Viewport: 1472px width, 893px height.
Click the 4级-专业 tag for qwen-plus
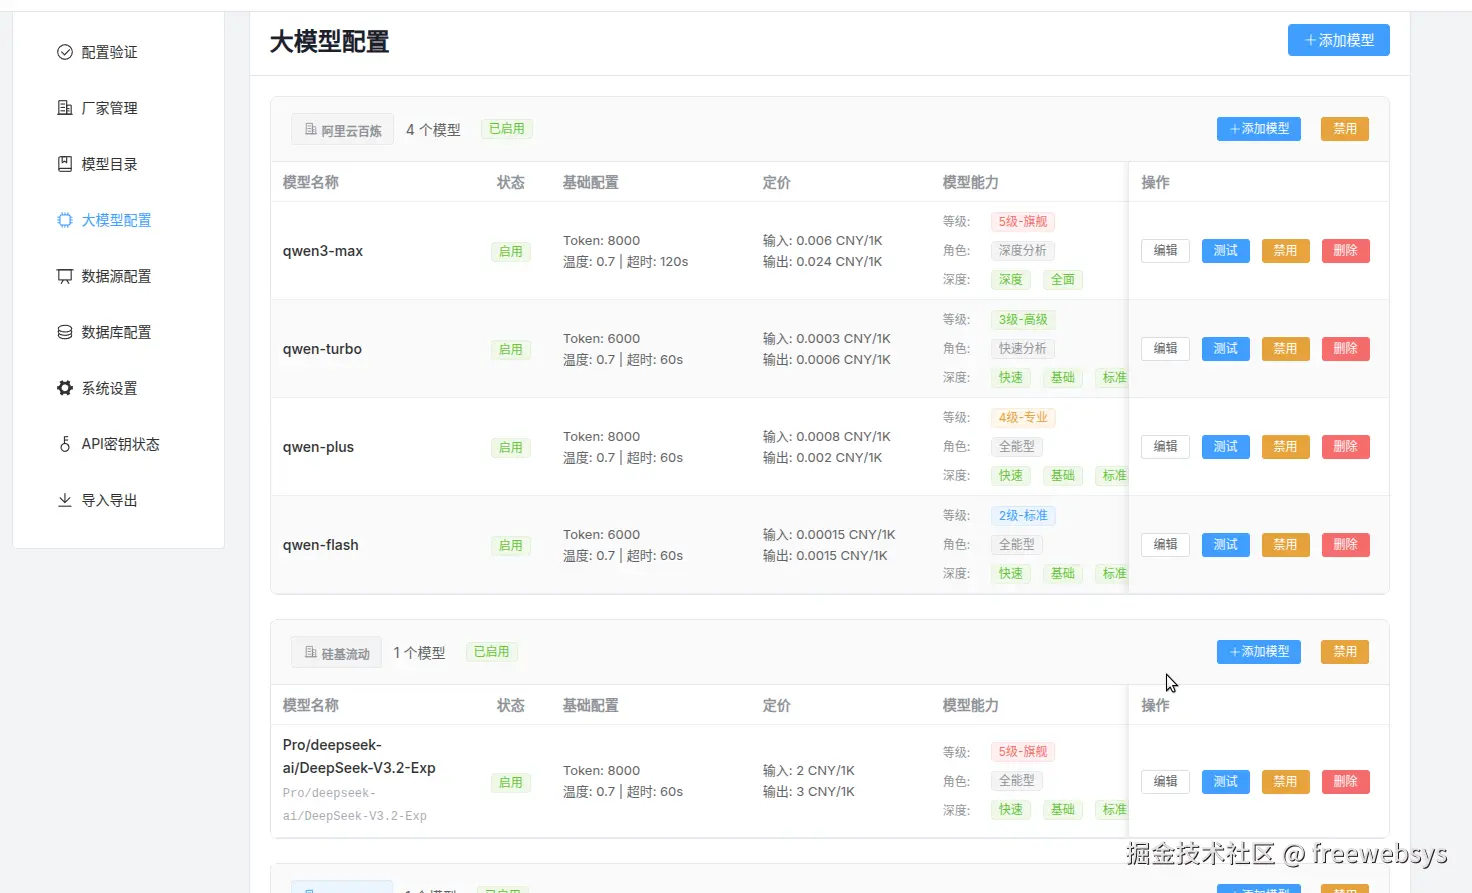pyautogui.click(x=1023, y=418)
